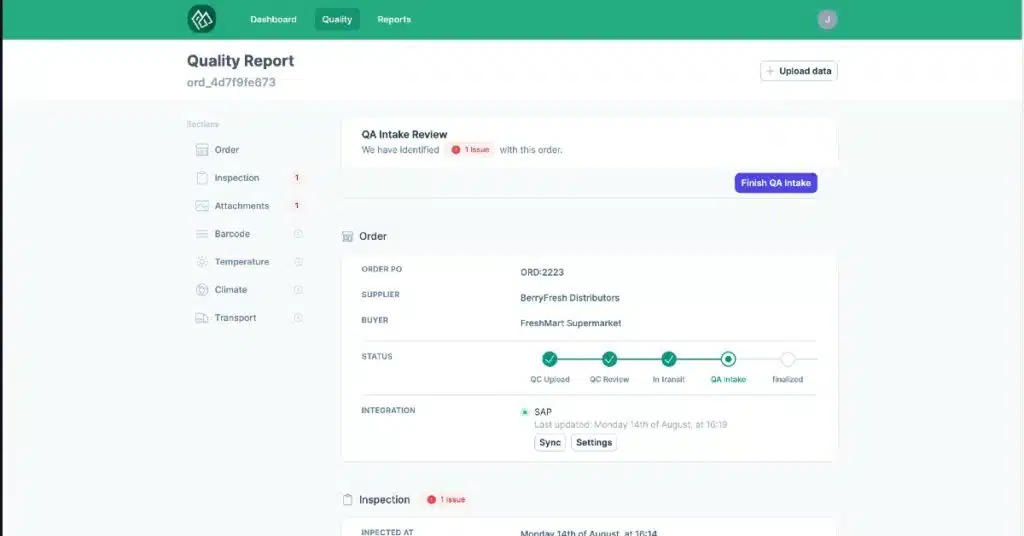Click the Climate sidebar icon
The height and width of the screenshot is (536, 1024).
pos(202,290)
